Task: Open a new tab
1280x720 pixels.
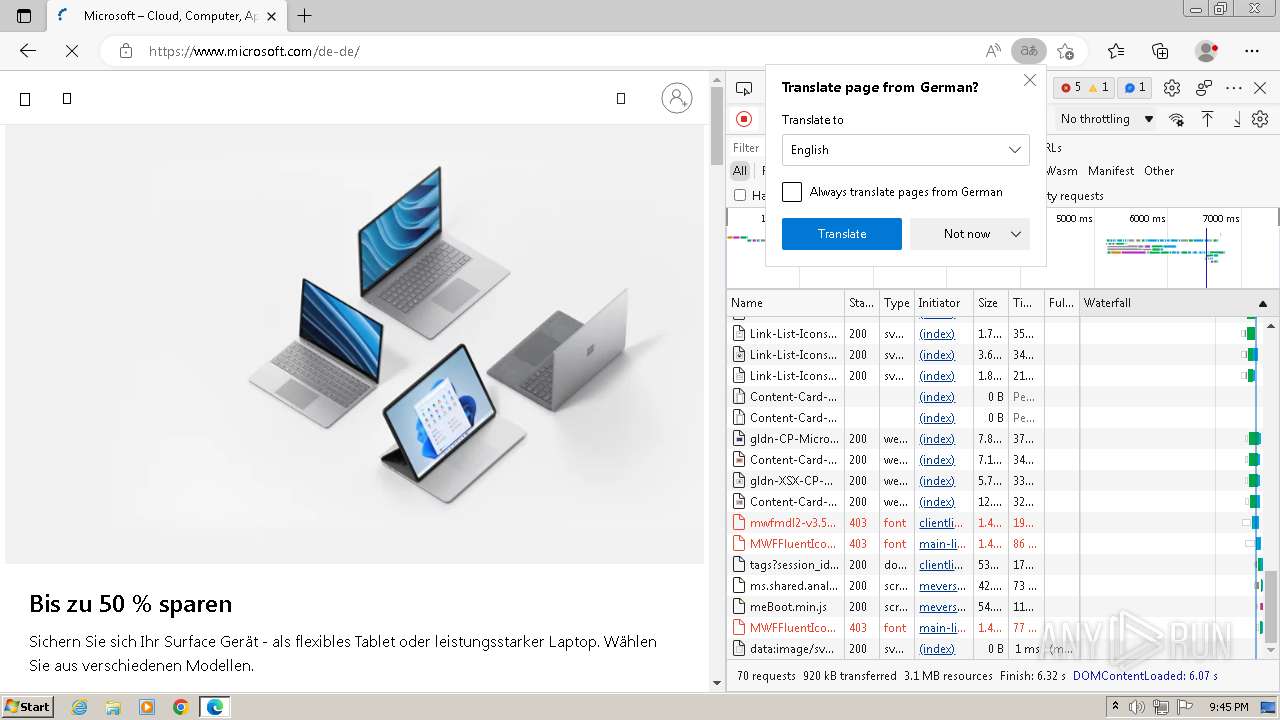Action: [x=305, y=16]
